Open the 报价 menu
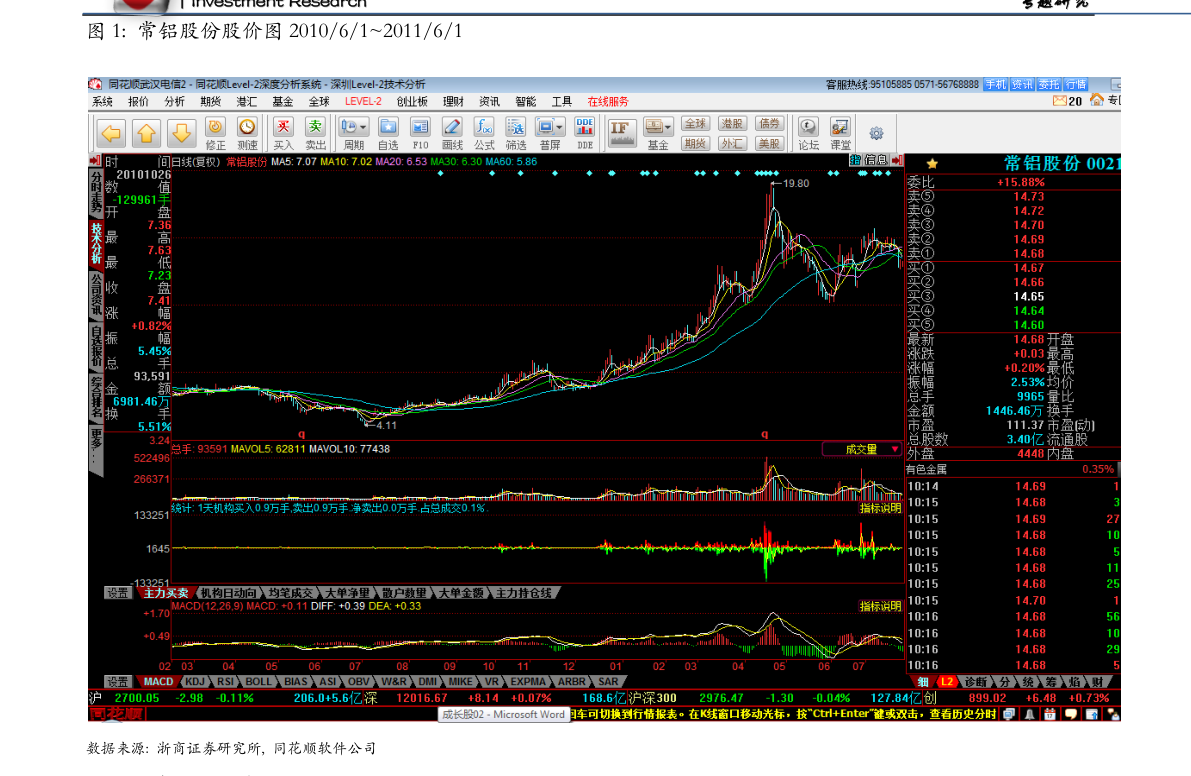This screenshot has width=1191, height=776. [x=138, y=102]
